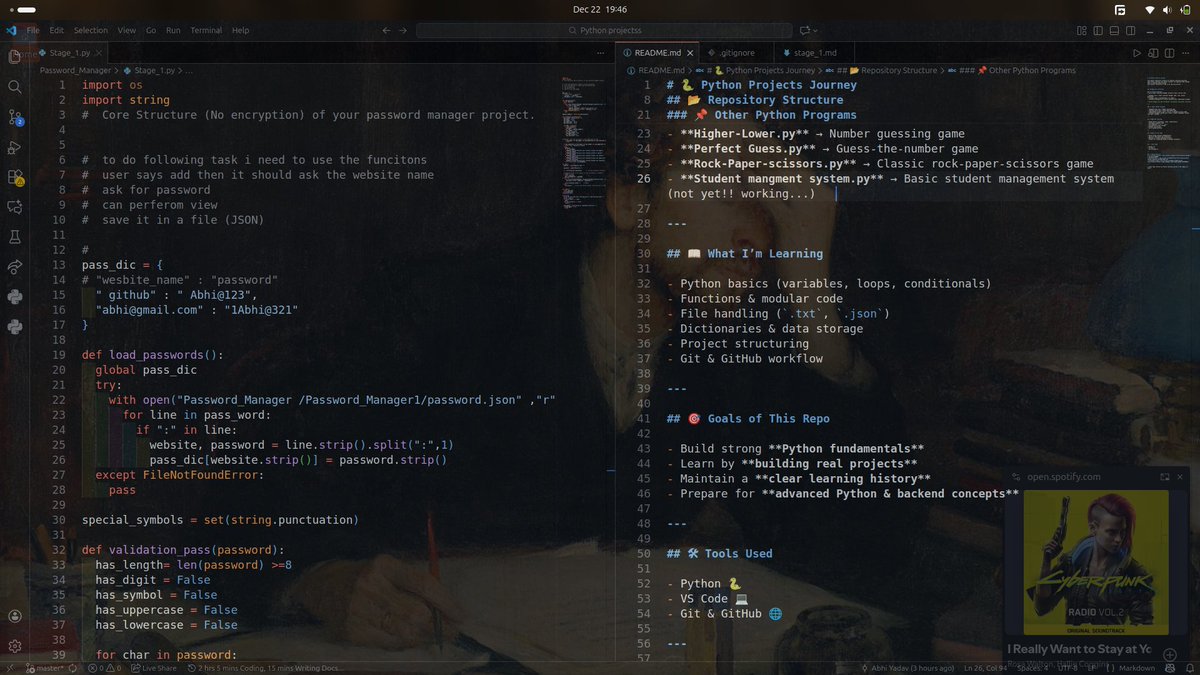Viewport: 1200px width, 675px height.
Task: Open the Accounts icon in activity bar
Action: tap(14, 617)
